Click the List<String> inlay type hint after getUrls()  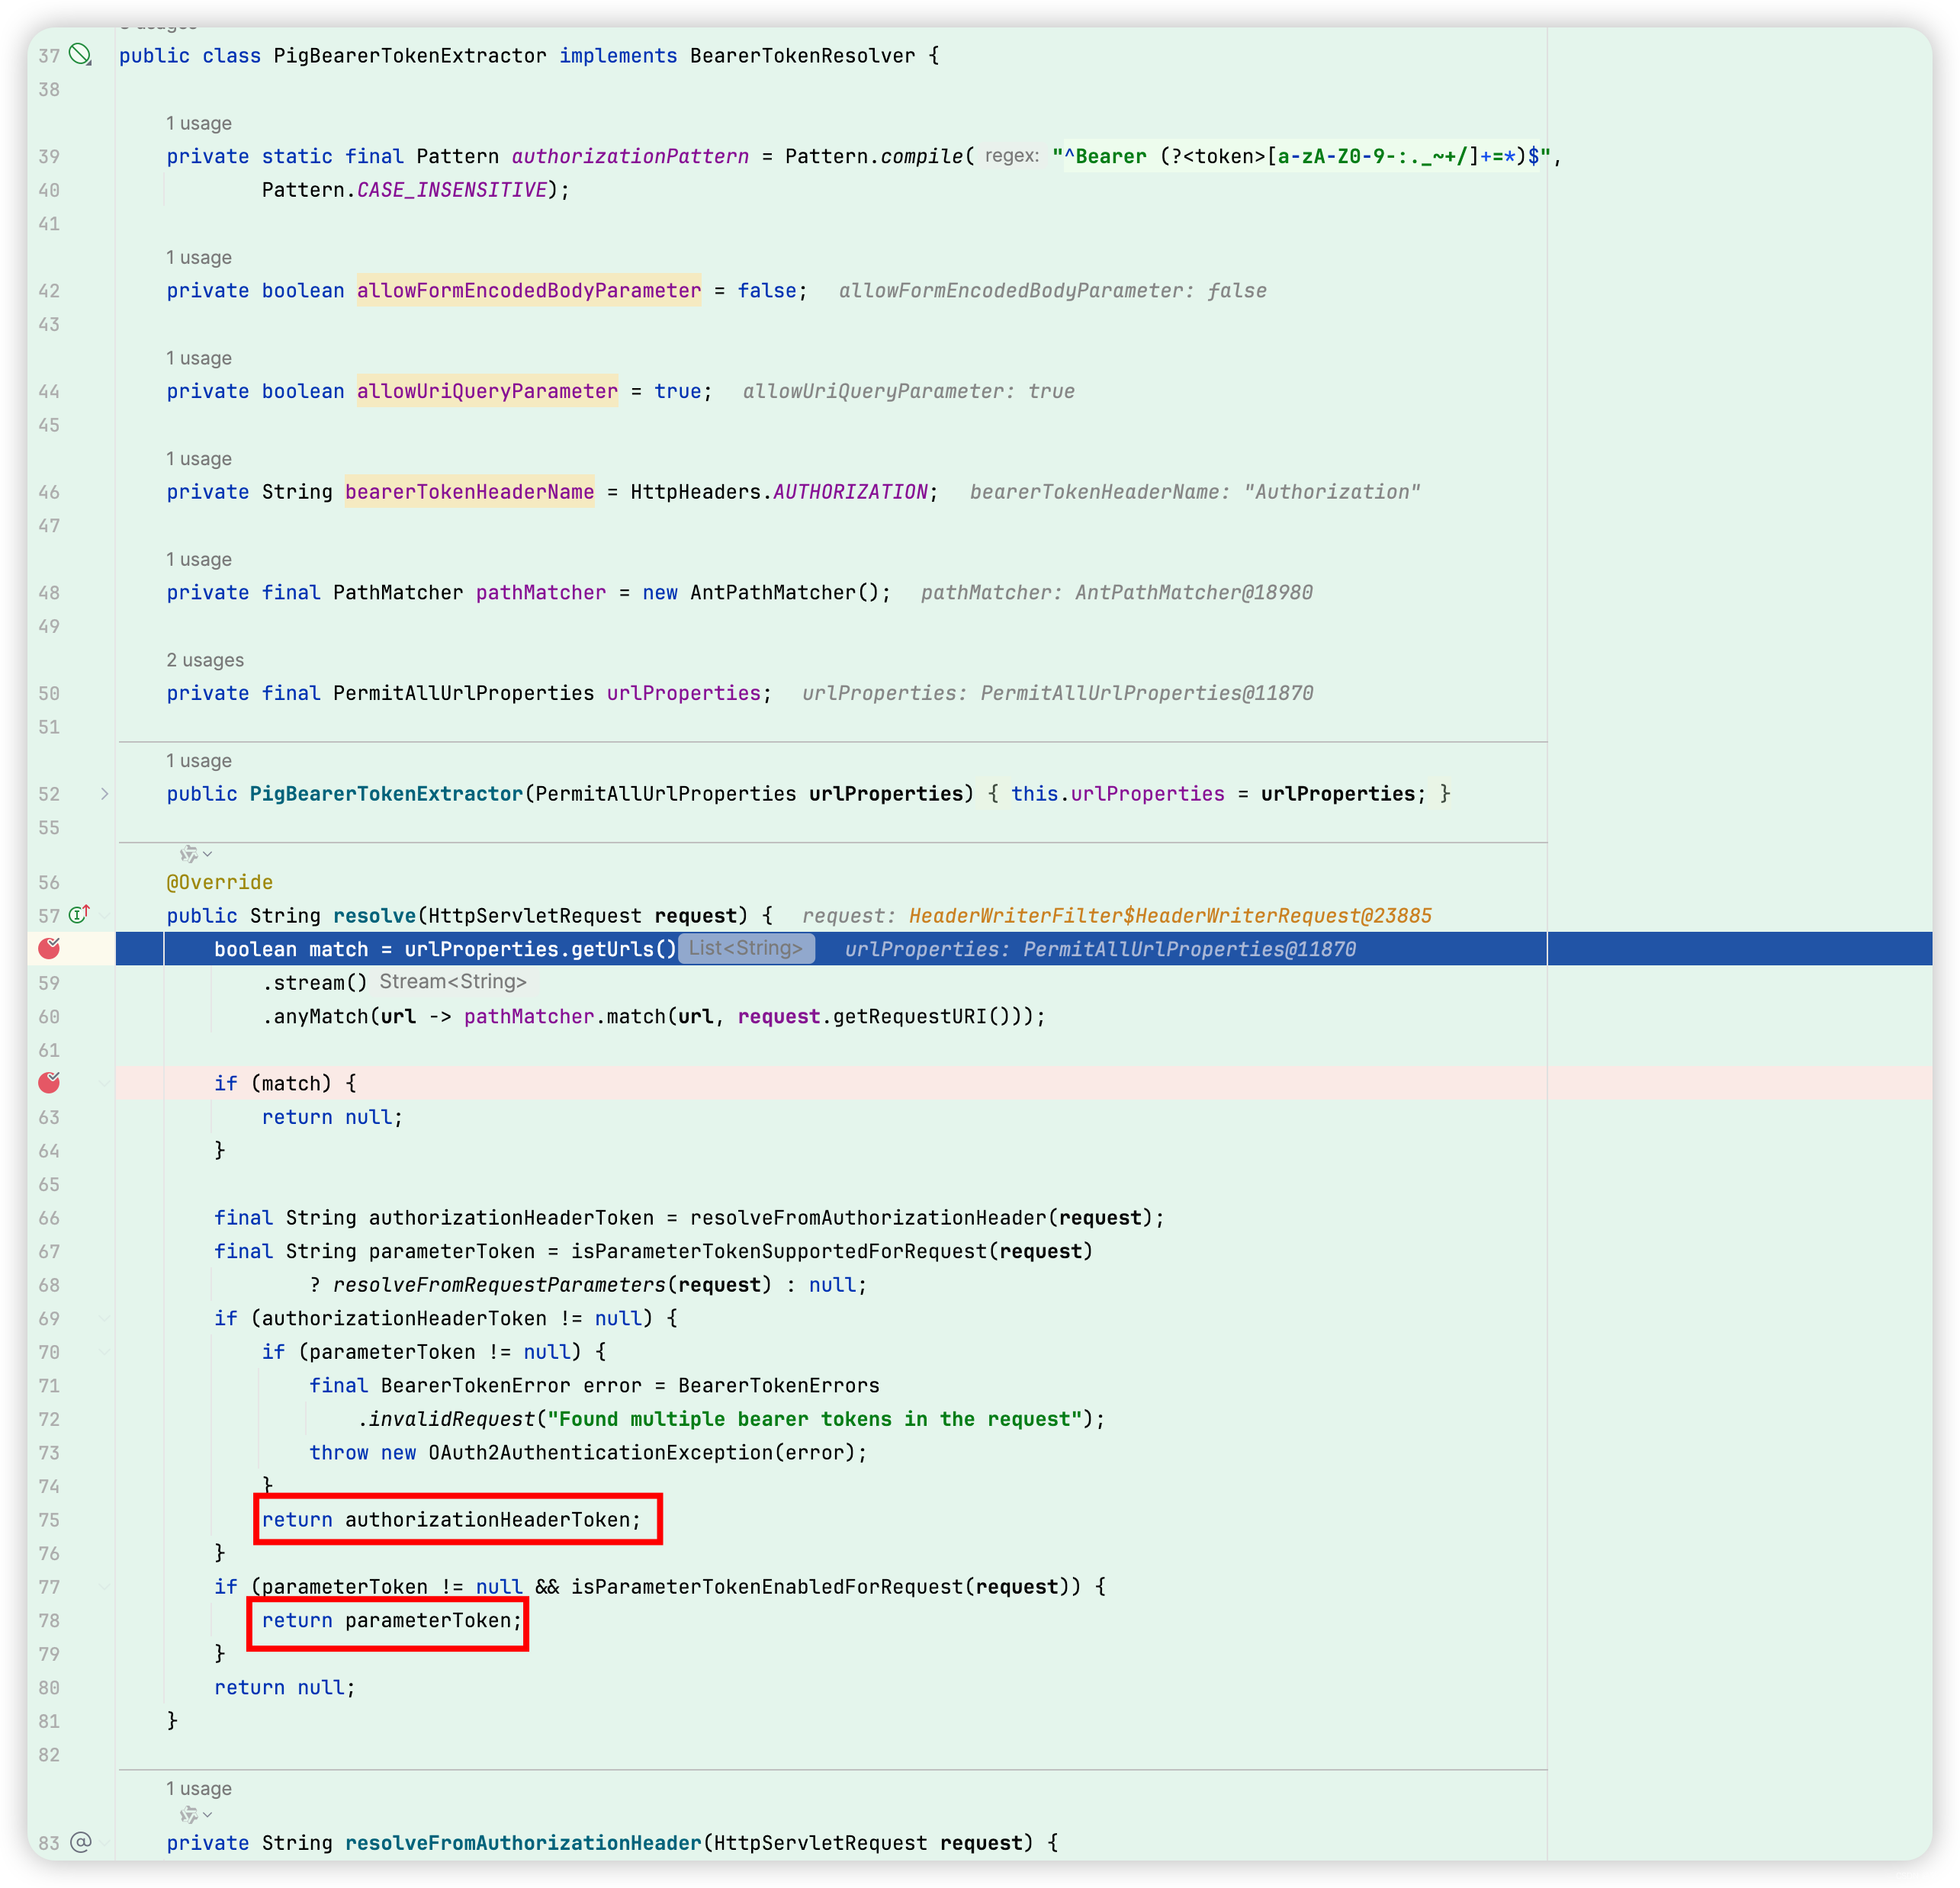click(x=747, y=948)
